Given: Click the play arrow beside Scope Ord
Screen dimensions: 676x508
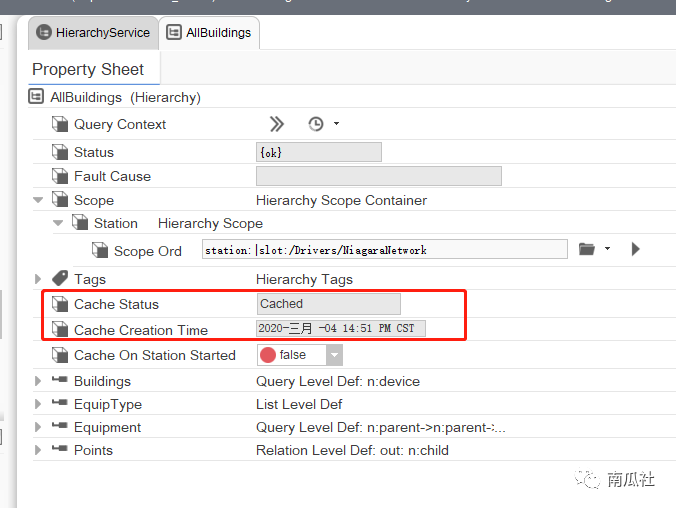Looking at the screenshot, I should pyautogui.click(x=635, y=249).
